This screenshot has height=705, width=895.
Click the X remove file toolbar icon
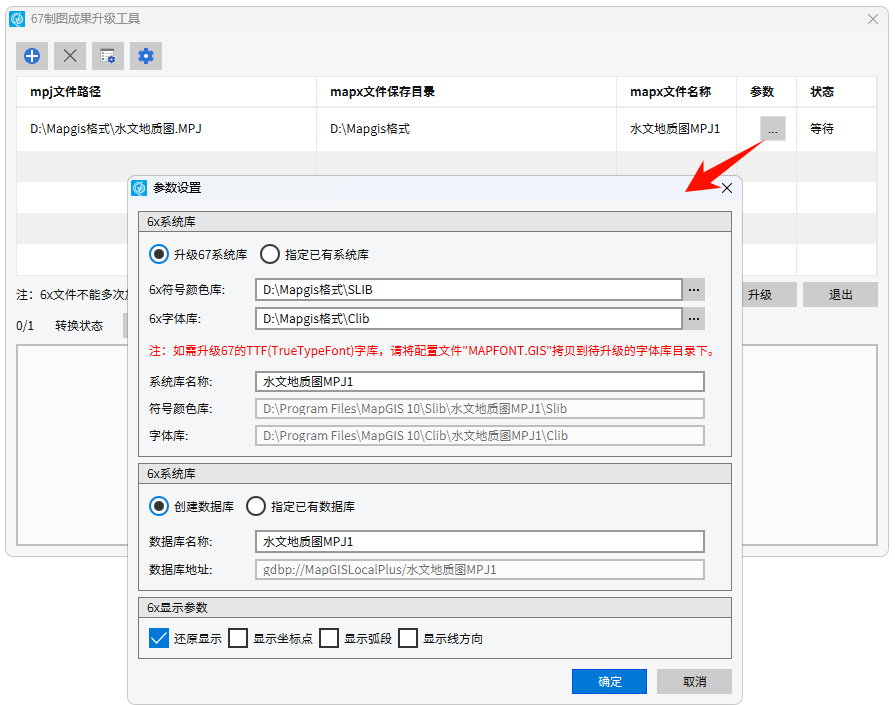[x=70, y=56]
